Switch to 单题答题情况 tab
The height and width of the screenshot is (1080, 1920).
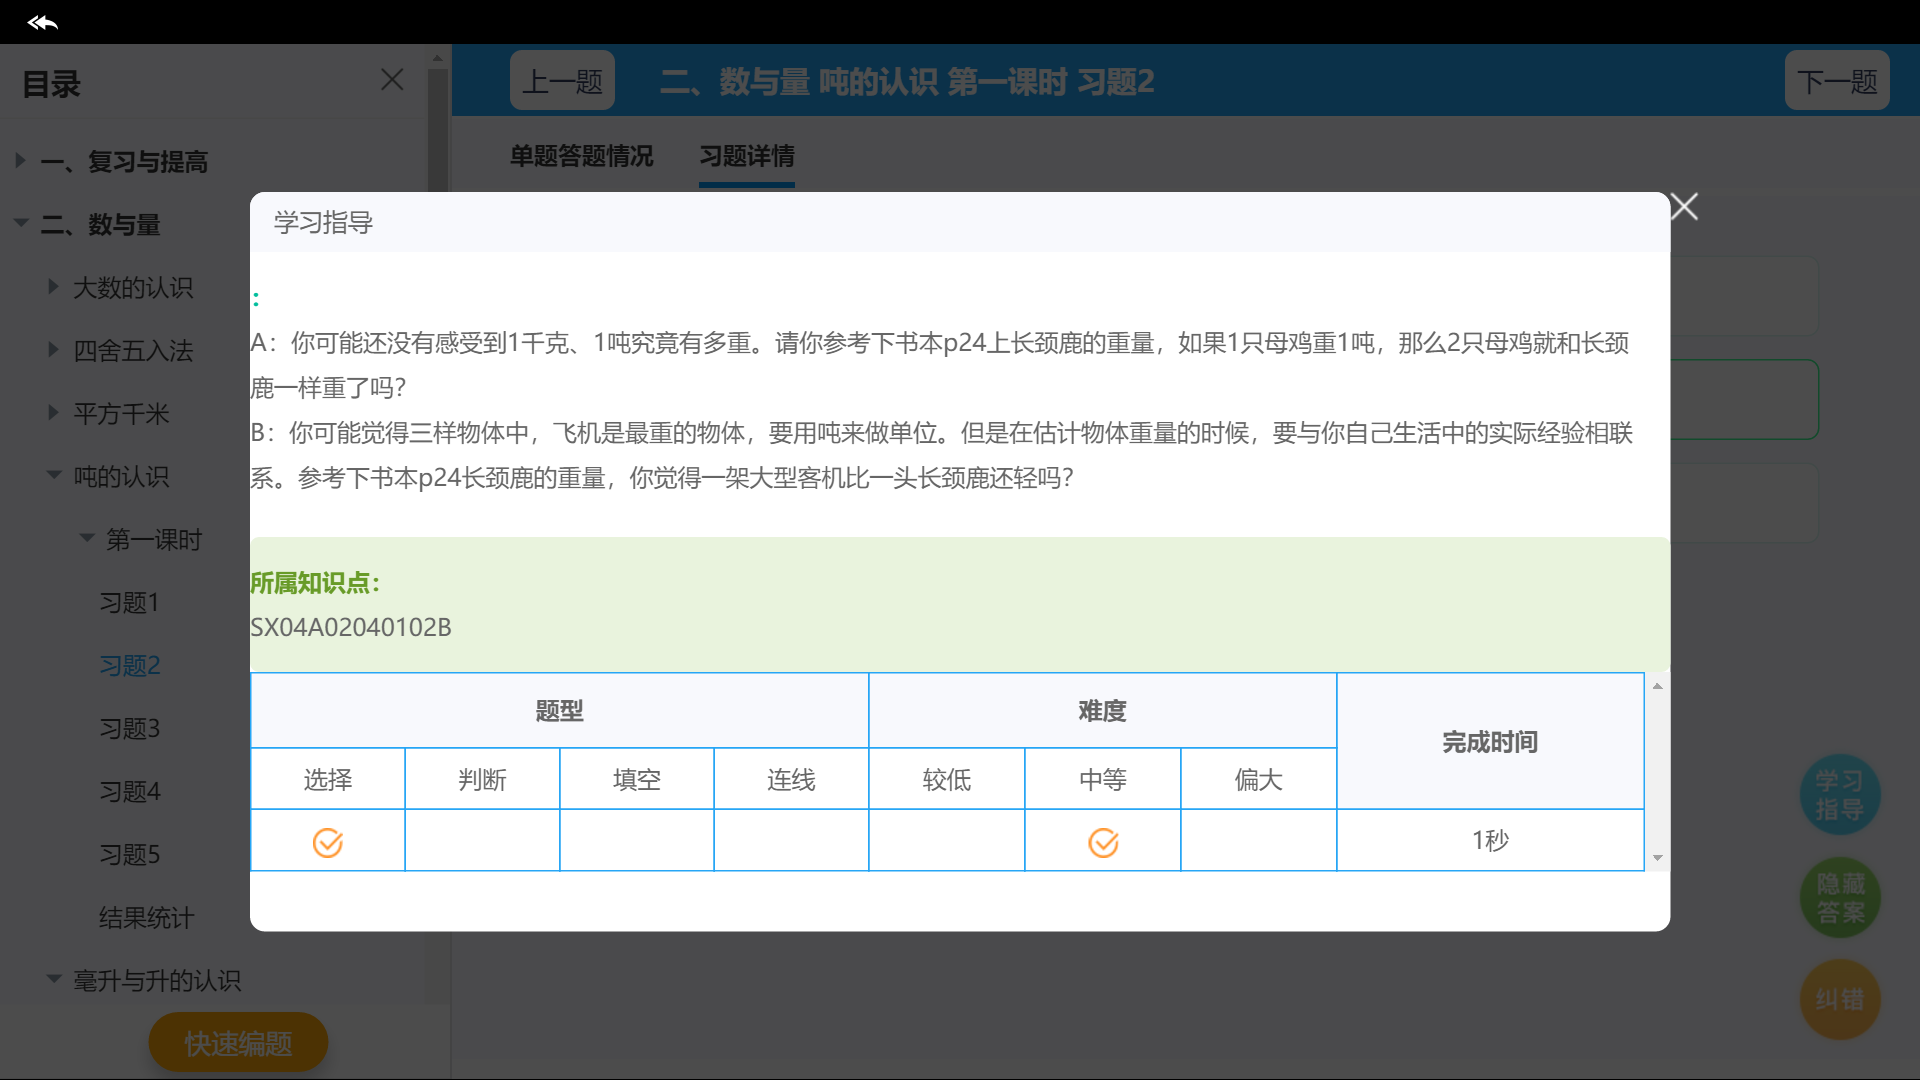pyautogui.click(x=581, y=156)
